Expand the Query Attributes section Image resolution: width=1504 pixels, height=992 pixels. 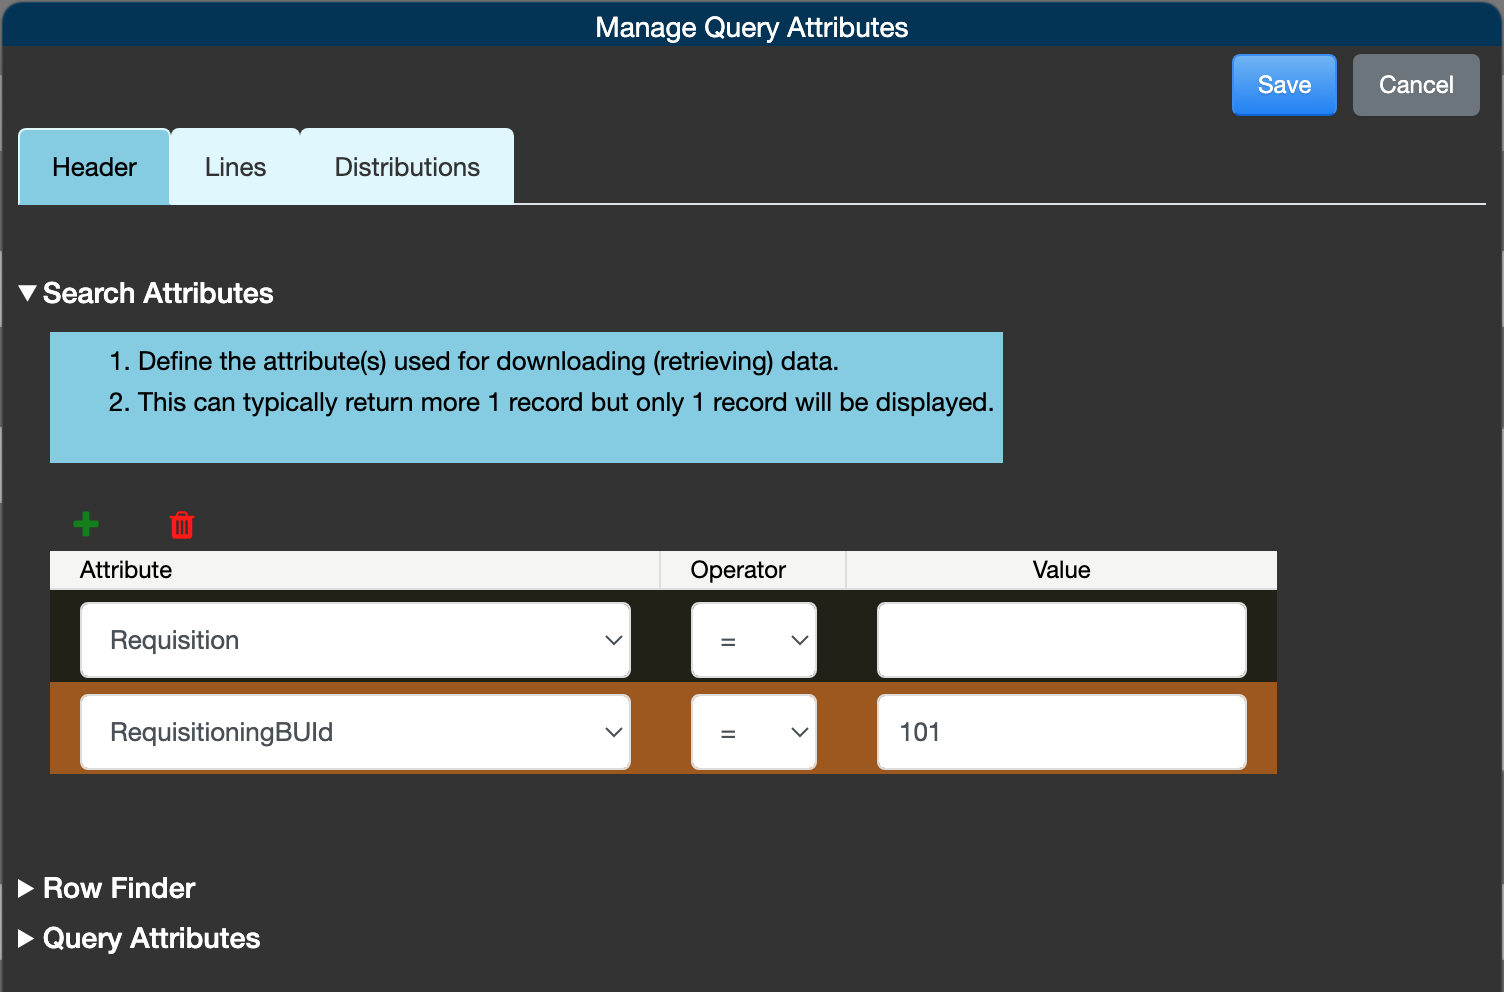click(x=24, y=937)
